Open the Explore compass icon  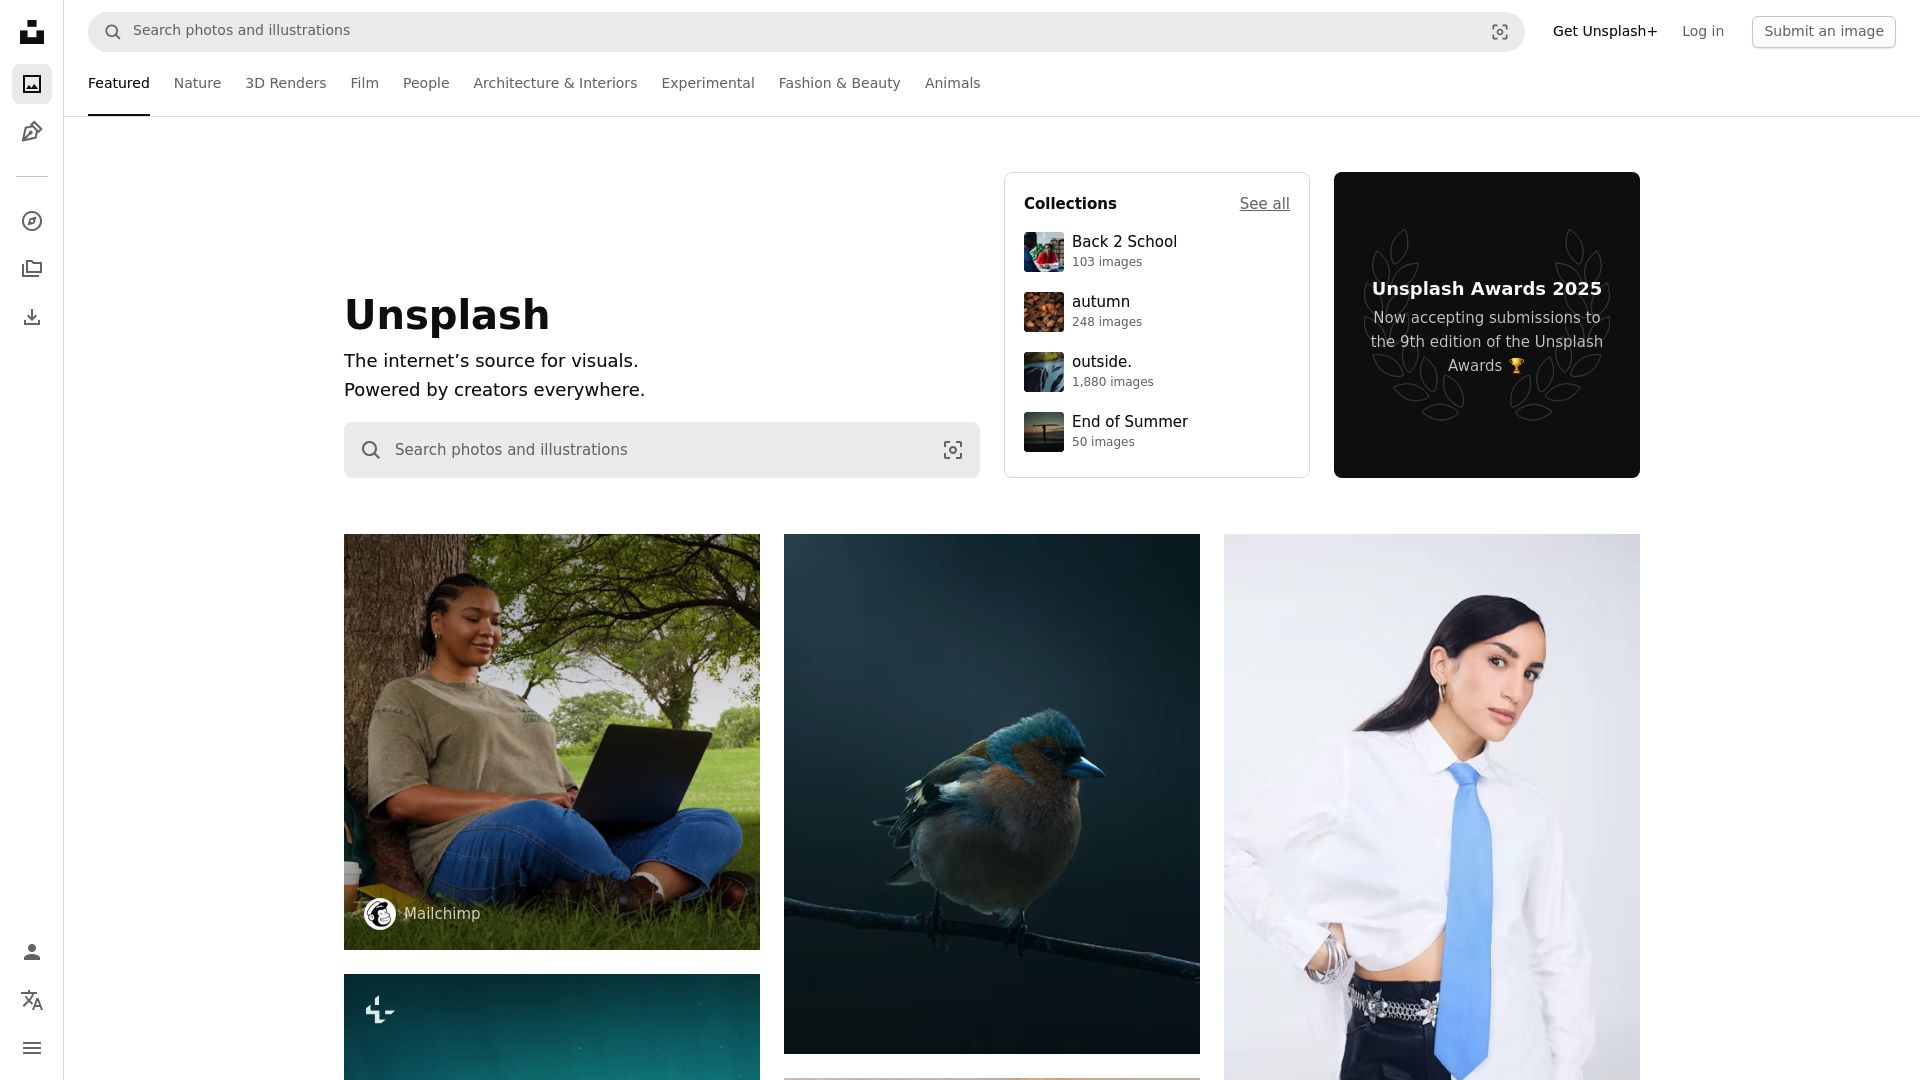[x=32, y=221]
